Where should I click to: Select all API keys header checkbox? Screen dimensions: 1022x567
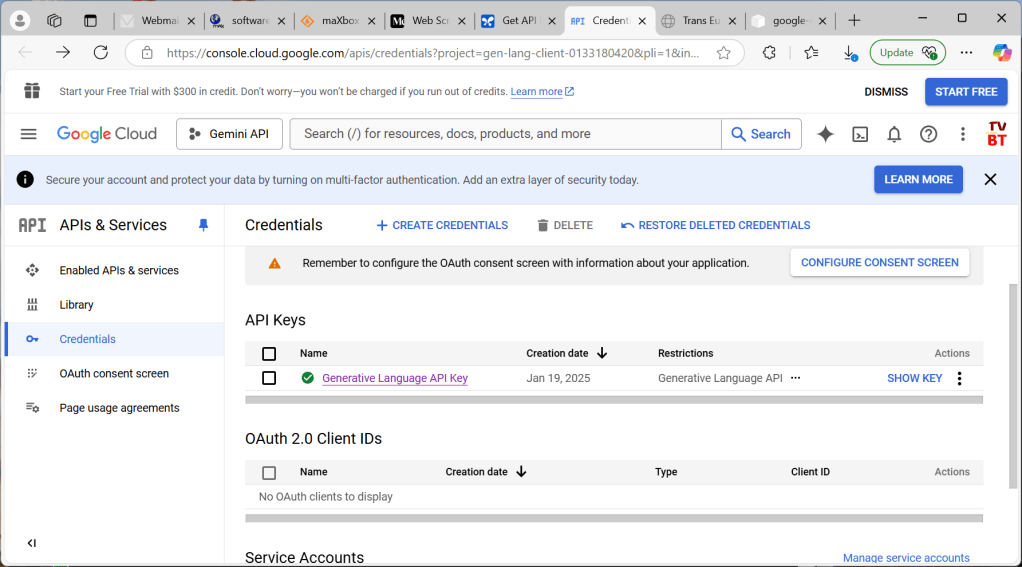coord(269,354)
